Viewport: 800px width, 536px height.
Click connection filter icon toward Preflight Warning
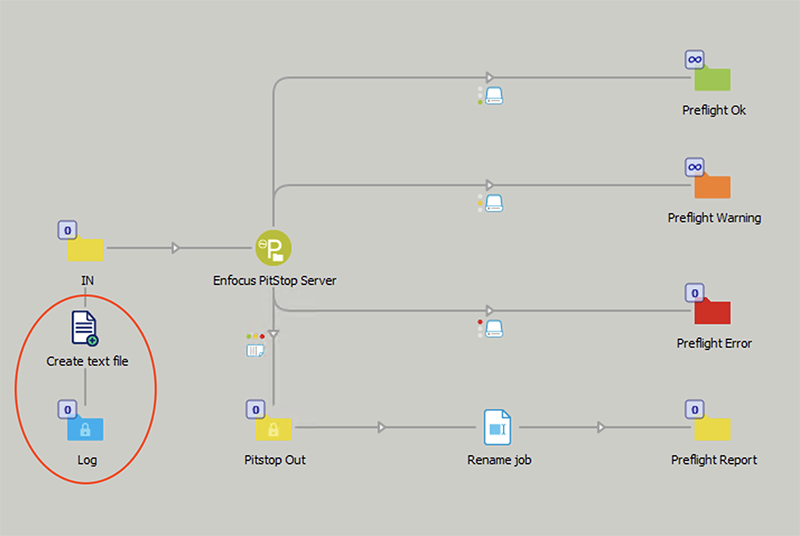coord(491,203)
